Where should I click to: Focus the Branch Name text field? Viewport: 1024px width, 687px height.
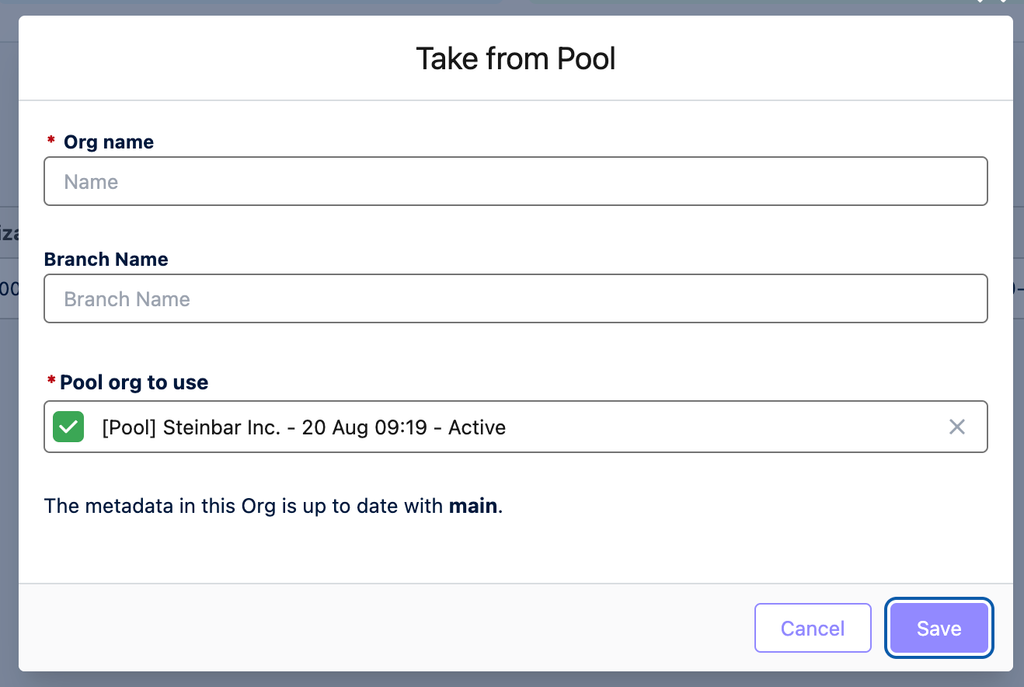[515, 299]
